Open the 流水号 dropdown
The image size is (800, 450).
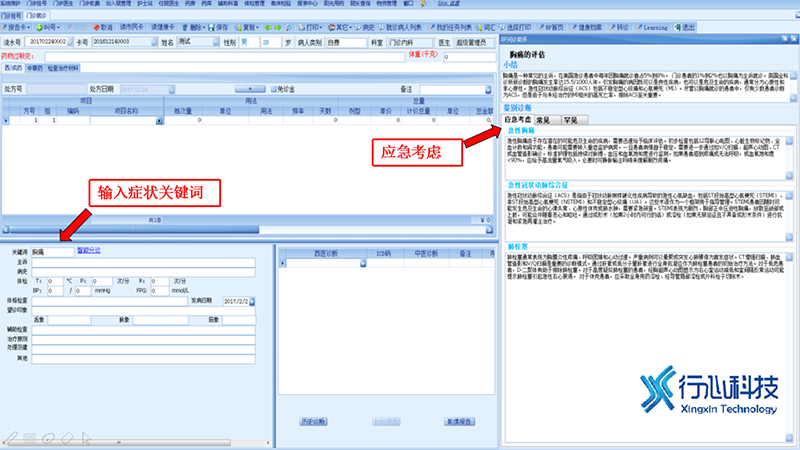coord(70,42)
